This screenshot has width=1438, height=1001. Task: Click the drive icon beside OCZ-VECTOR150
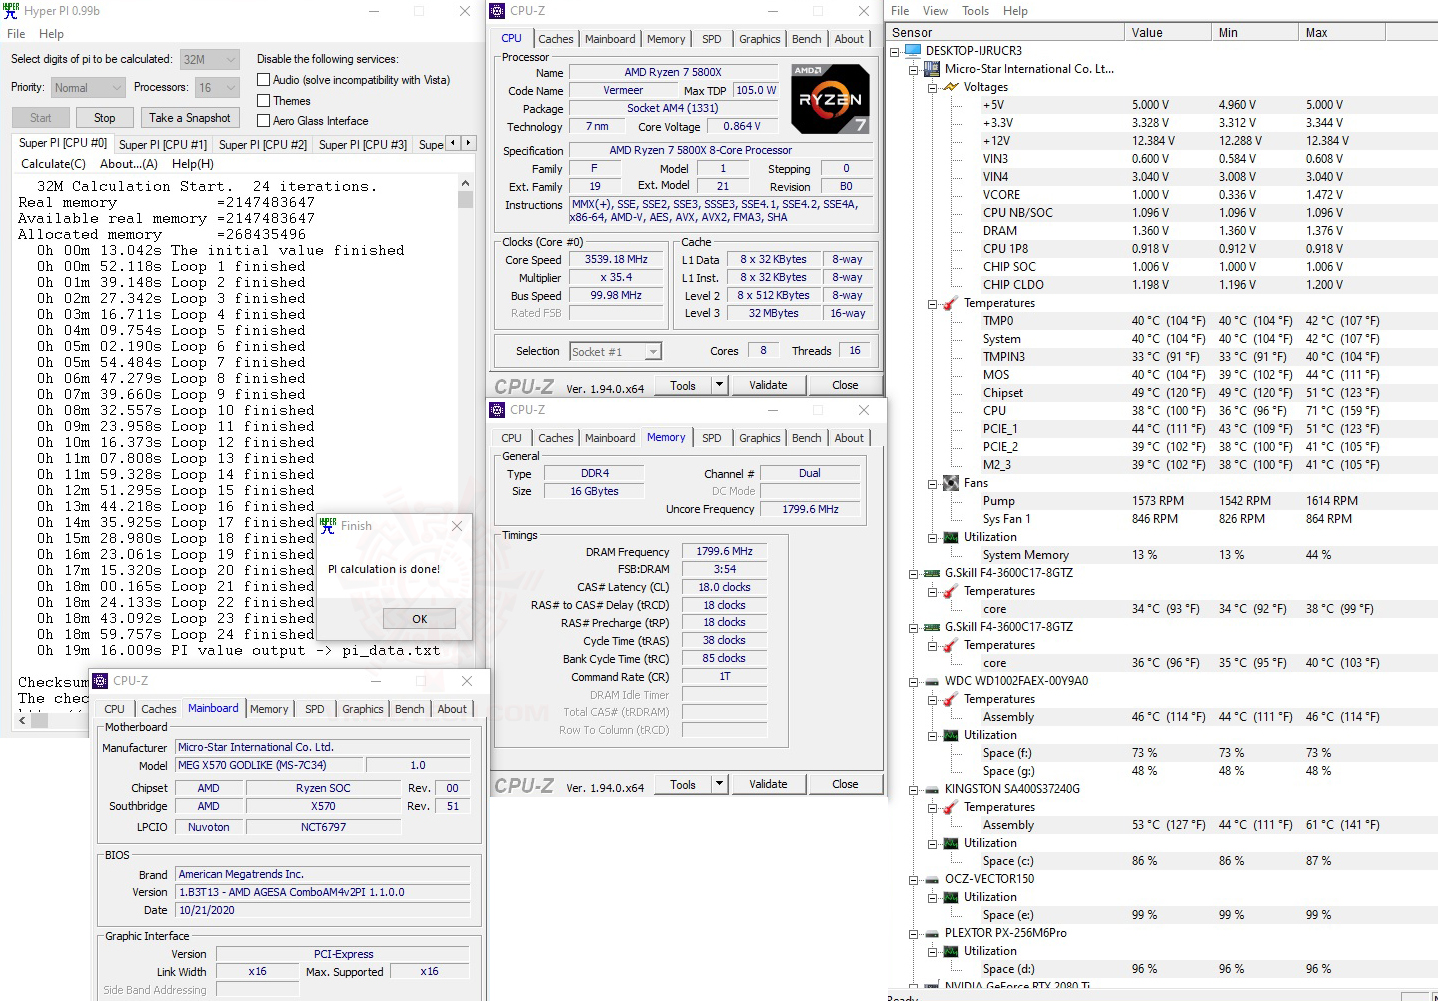pyautogui.click(x=932, y=879)
